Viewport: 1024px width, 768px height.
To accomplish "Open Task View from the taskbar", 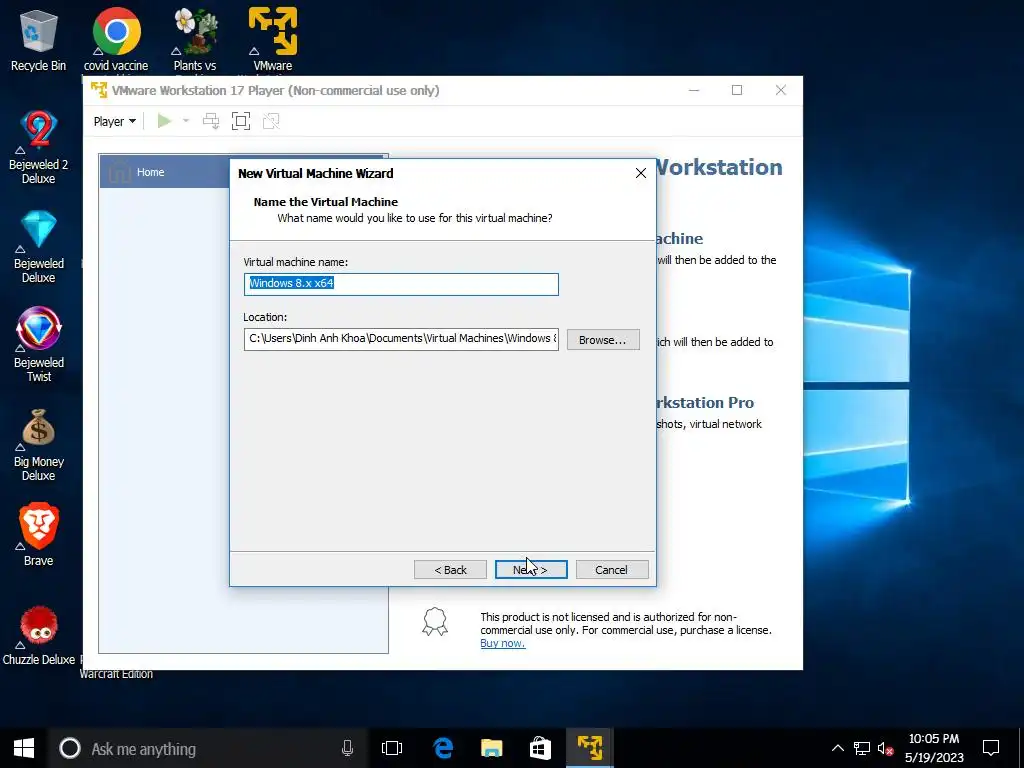I will (x=392, y=748).
